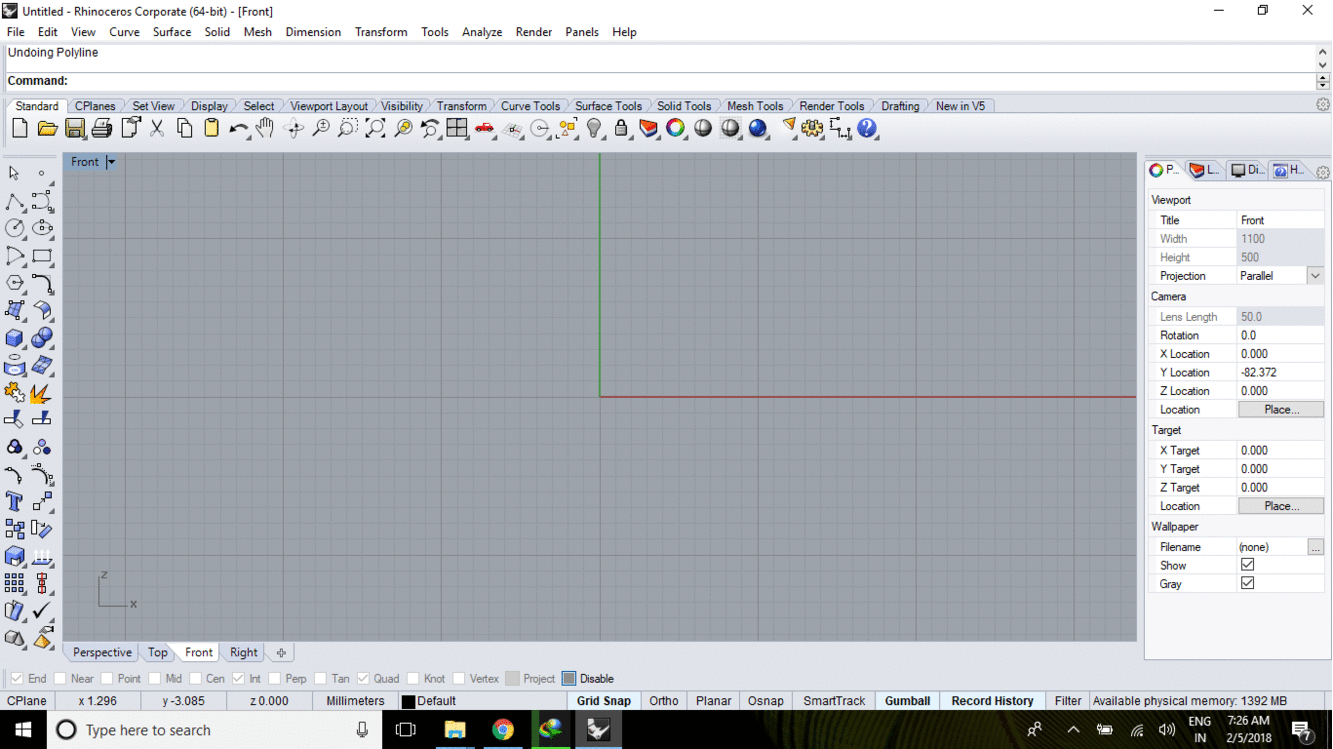Click the taskbar search box
1333x749 pixels.
coord(214,730)
